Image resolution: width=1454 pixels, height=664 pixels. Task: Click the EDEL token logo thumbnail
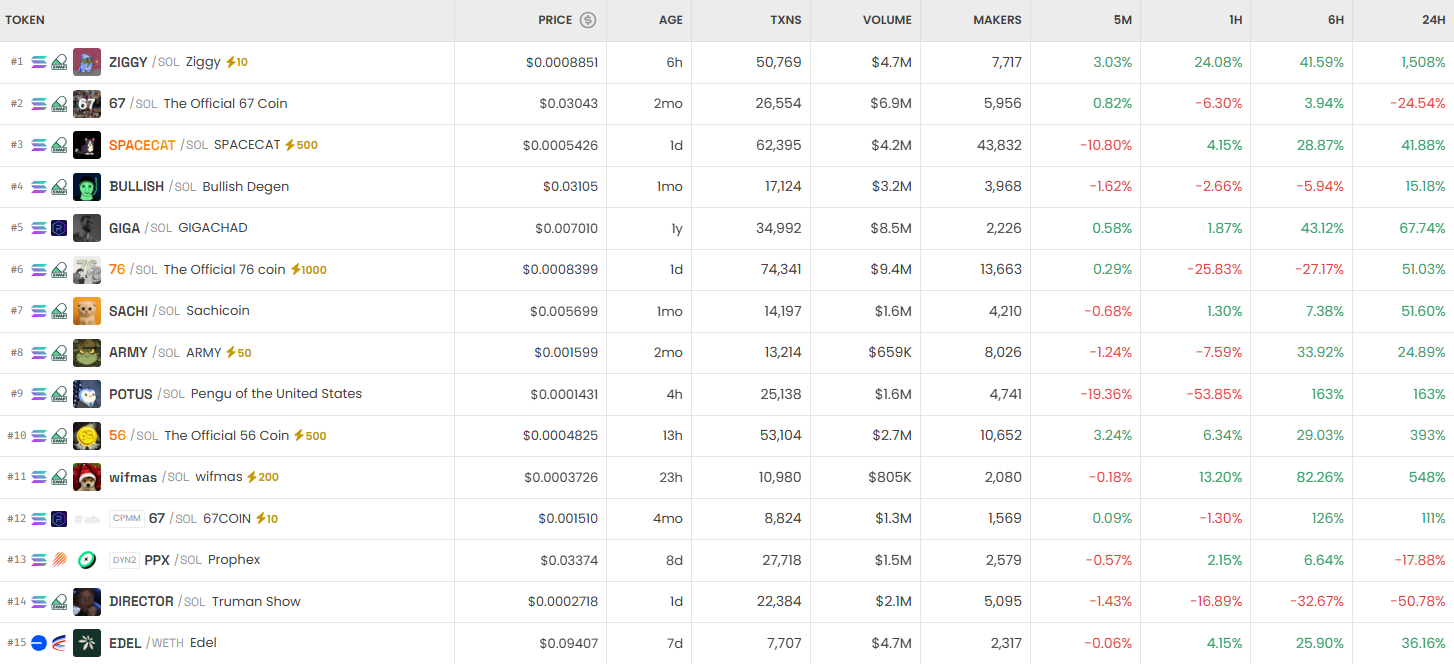[x=87, y=643]
